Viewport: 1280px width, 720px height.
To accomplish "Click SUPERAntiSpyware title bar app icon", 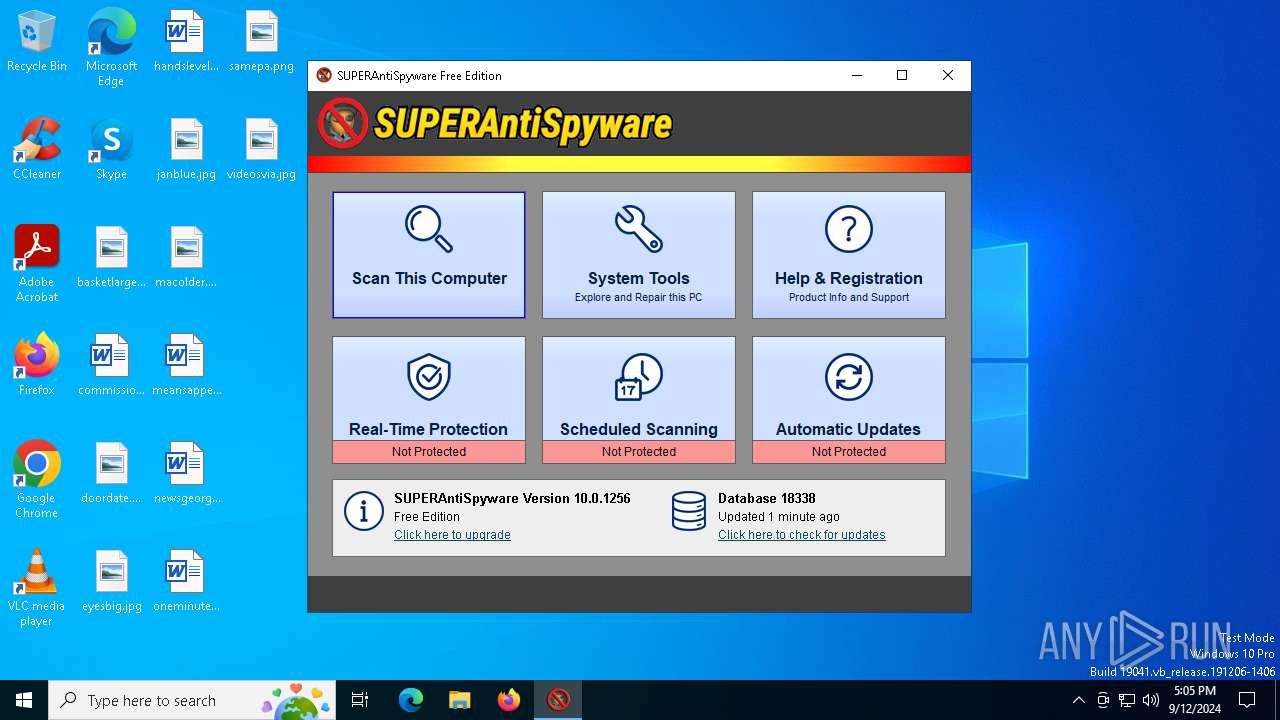I will click(324, 75).
